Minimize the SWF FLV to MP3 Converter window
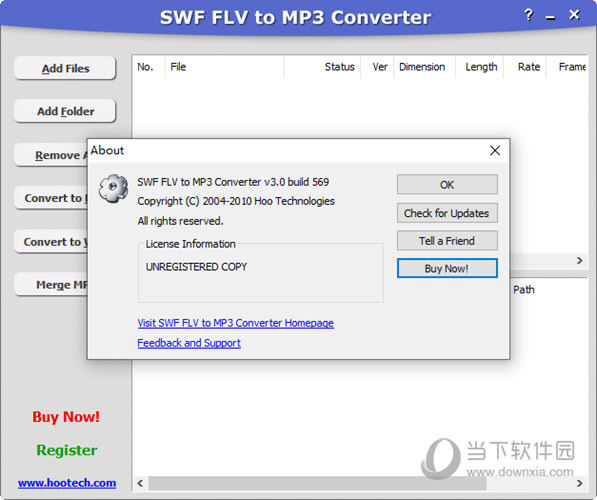 coord(550,18)
